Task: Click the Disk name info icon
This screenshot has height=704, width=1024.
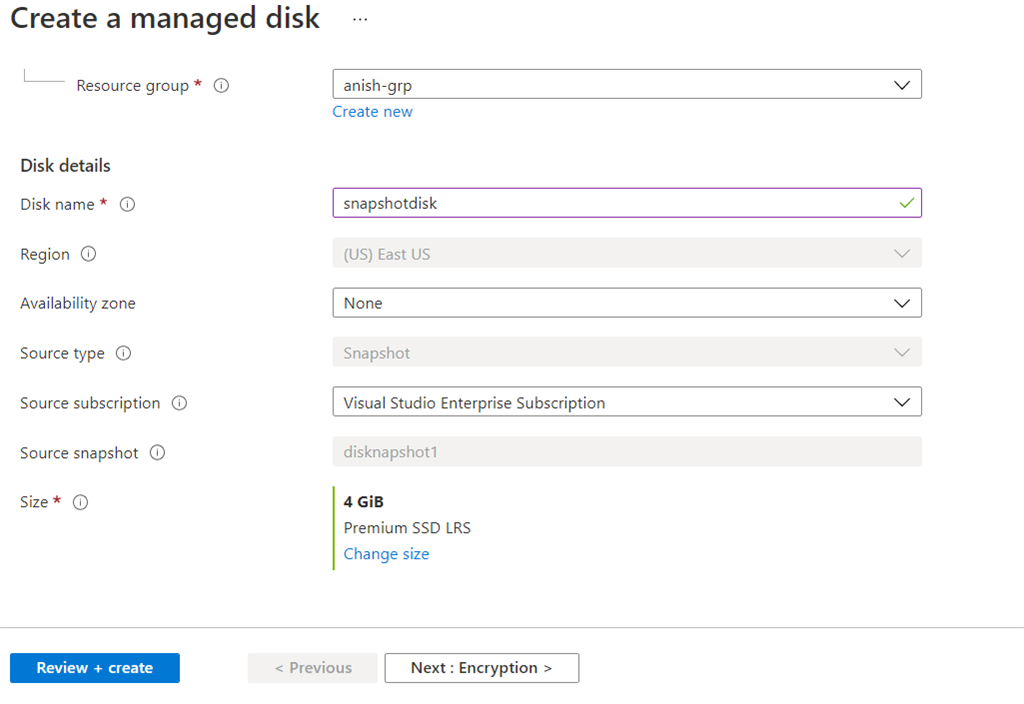Action: coord(127,204)
